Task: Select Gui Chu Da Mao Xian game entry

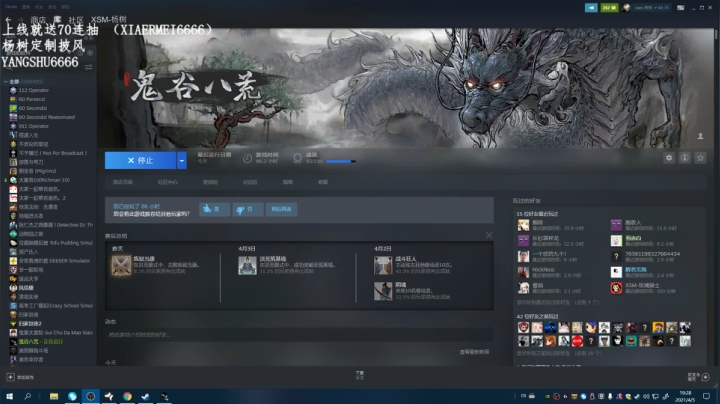Action: (x=56, y=332)
